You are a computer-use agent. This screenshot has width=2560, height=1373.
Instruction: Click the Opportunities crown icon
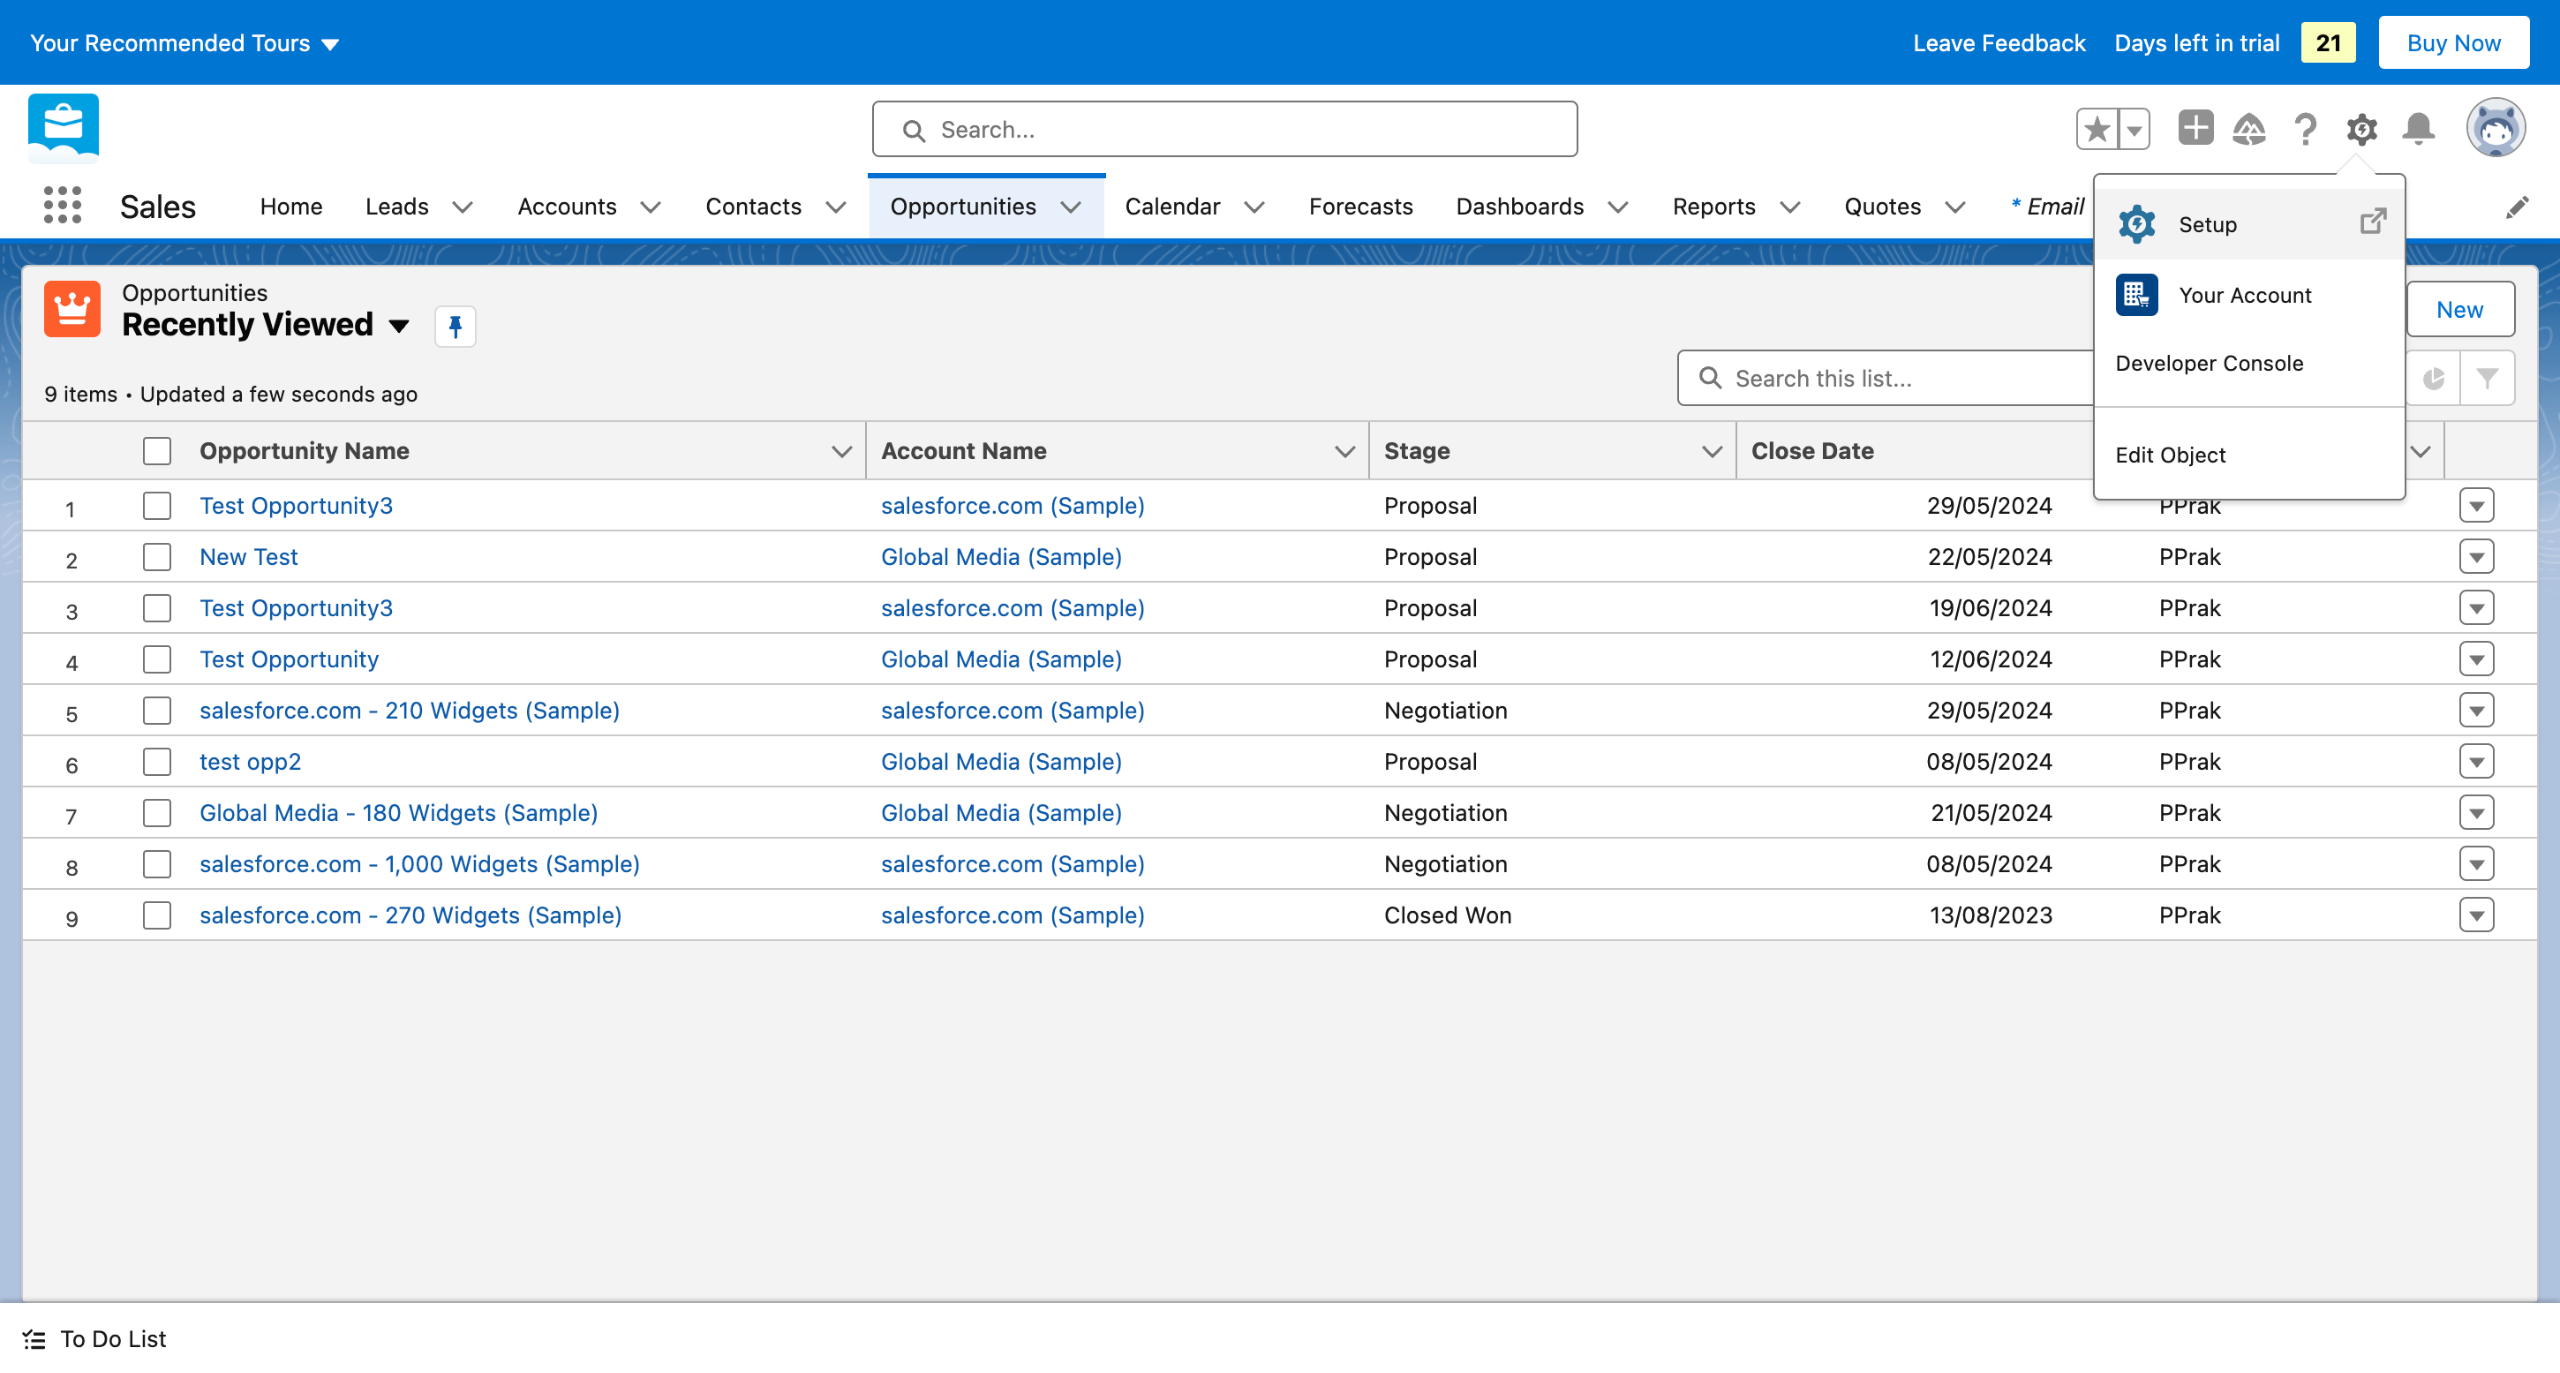click(72, 309)
